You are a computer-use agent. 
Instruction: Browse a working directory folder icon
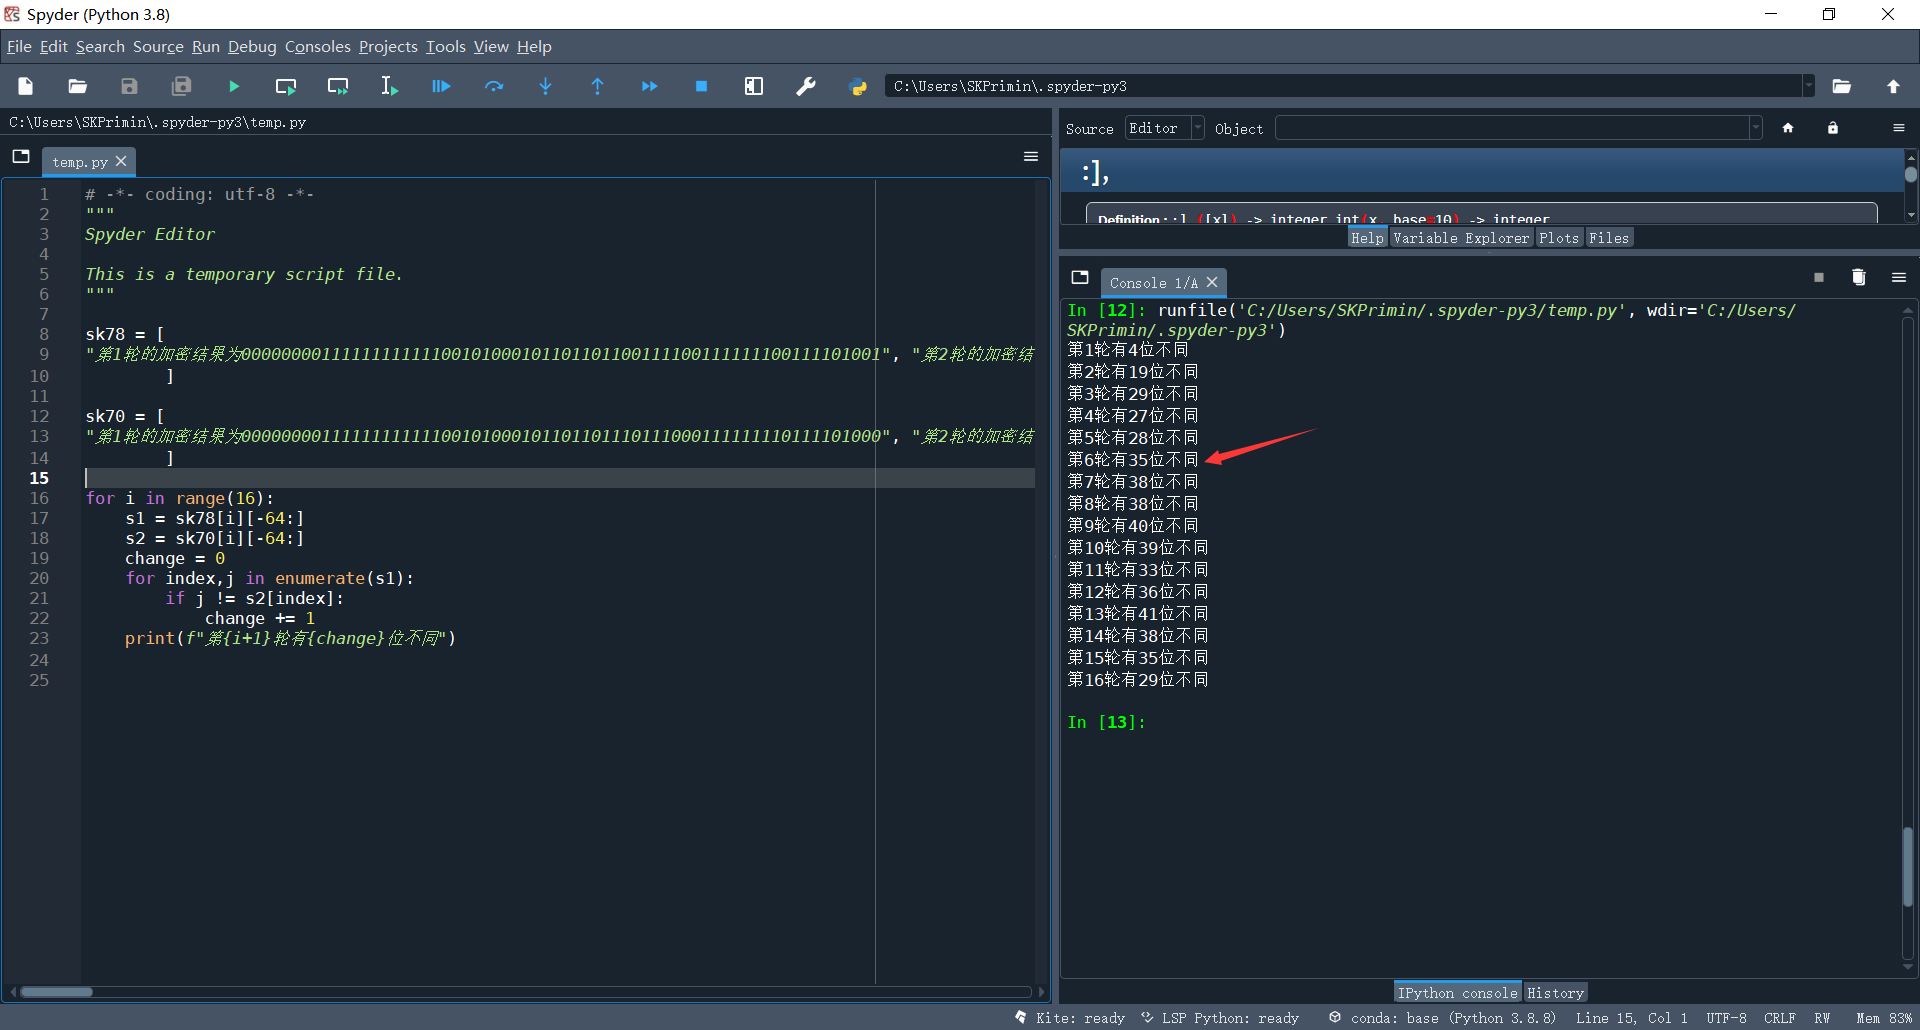click(1842, 86)
